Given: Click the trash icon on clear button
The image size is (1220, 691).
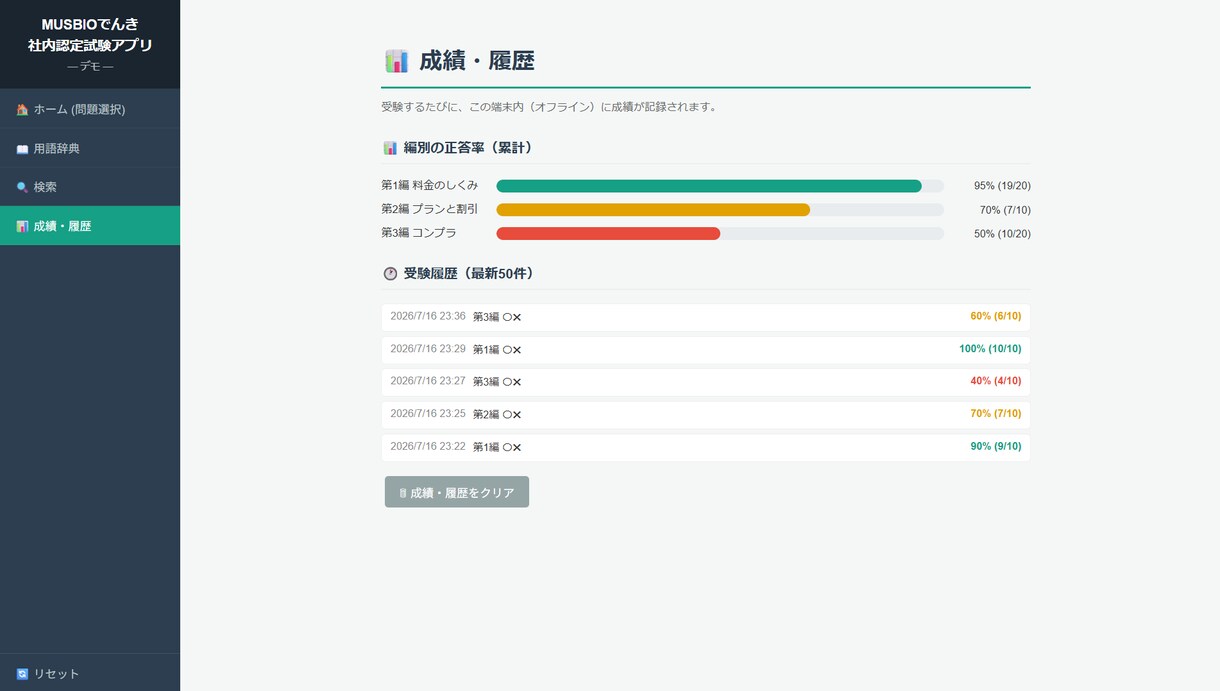Looking at the screenshot, I should (x=403, y=493).
